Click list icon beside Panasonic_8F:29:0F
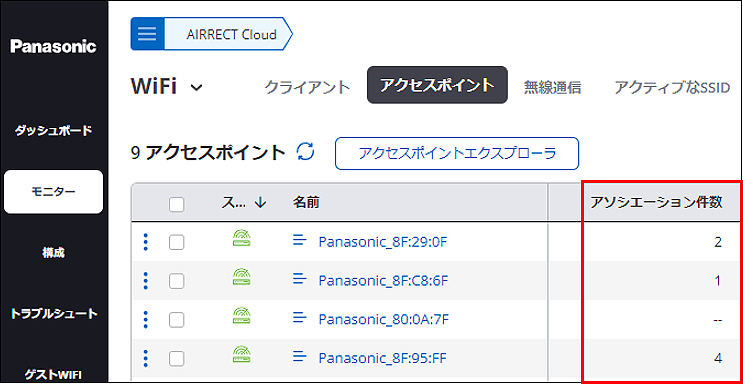 tap(299, 240)
